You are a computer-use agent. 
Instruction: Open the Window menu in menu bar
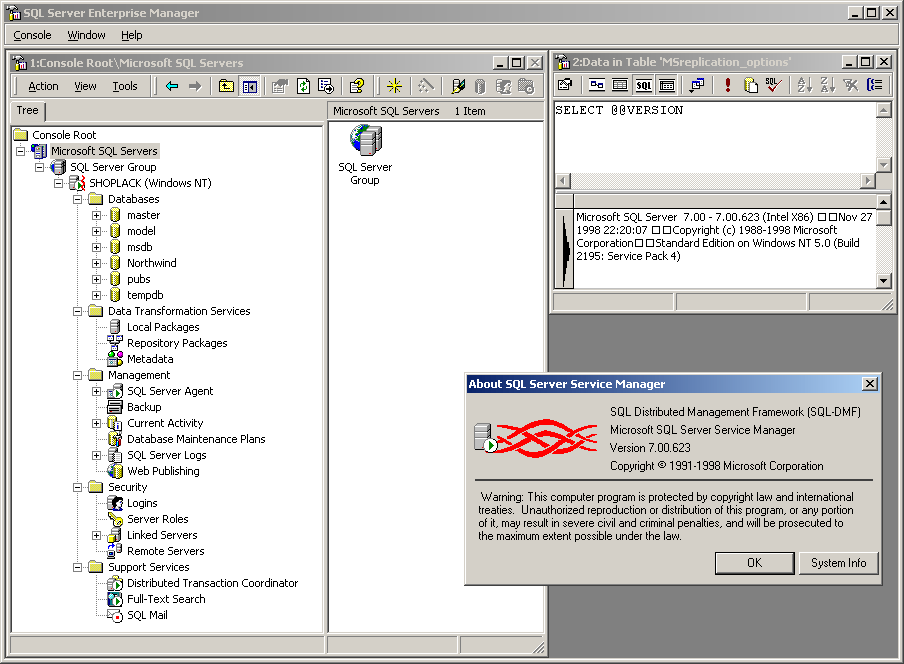(x=86, y=35)
